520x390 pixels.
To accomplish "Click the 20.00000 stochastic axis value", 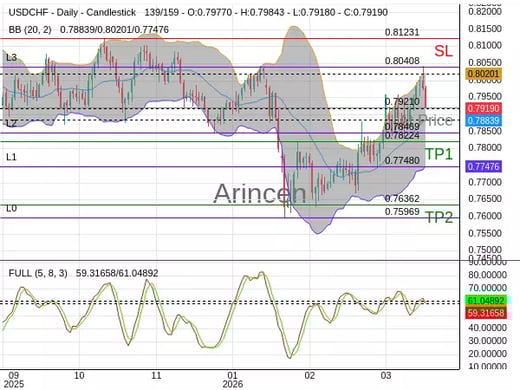I will [x=487, y=354].
